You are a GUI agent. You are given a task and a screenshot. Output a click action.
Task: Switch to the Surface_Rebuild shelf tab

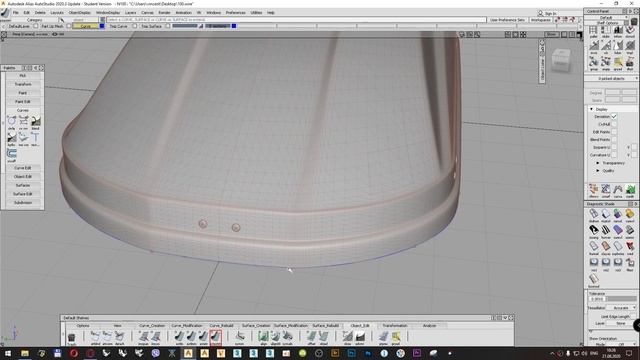click(325, 326)
